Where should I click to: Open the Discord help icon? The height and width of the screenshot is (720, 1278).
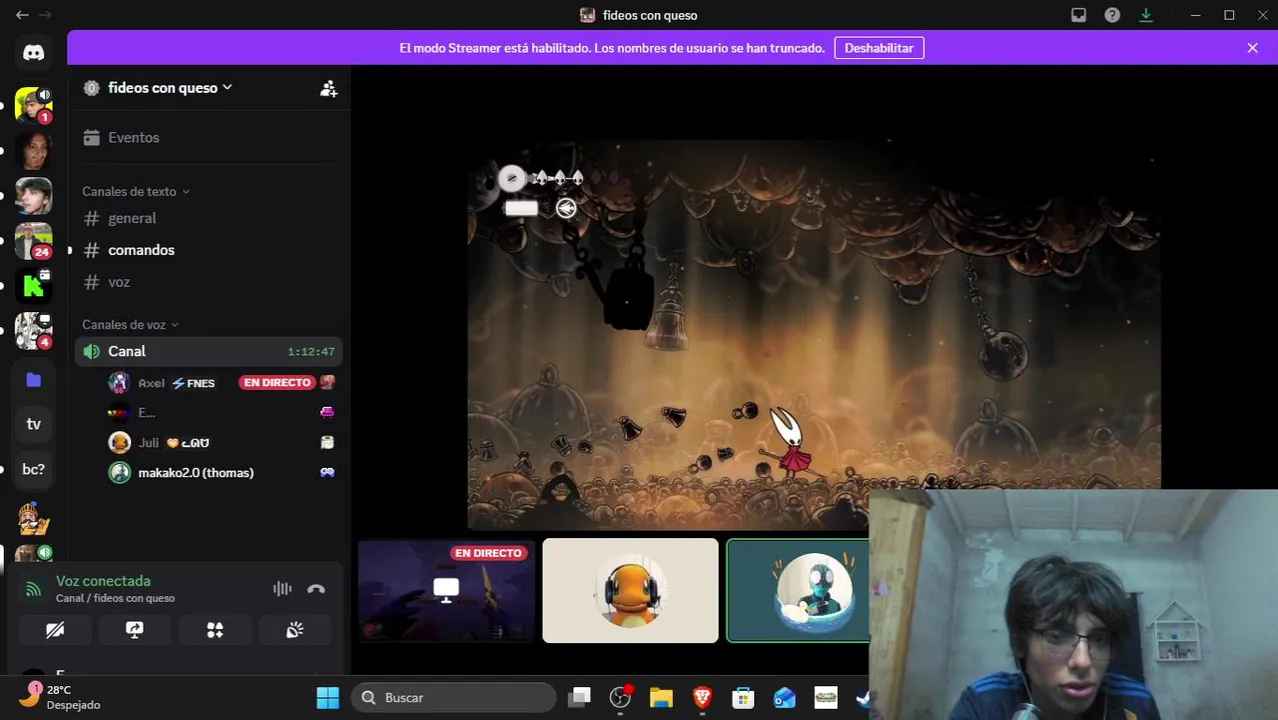tap(1112, 15)
